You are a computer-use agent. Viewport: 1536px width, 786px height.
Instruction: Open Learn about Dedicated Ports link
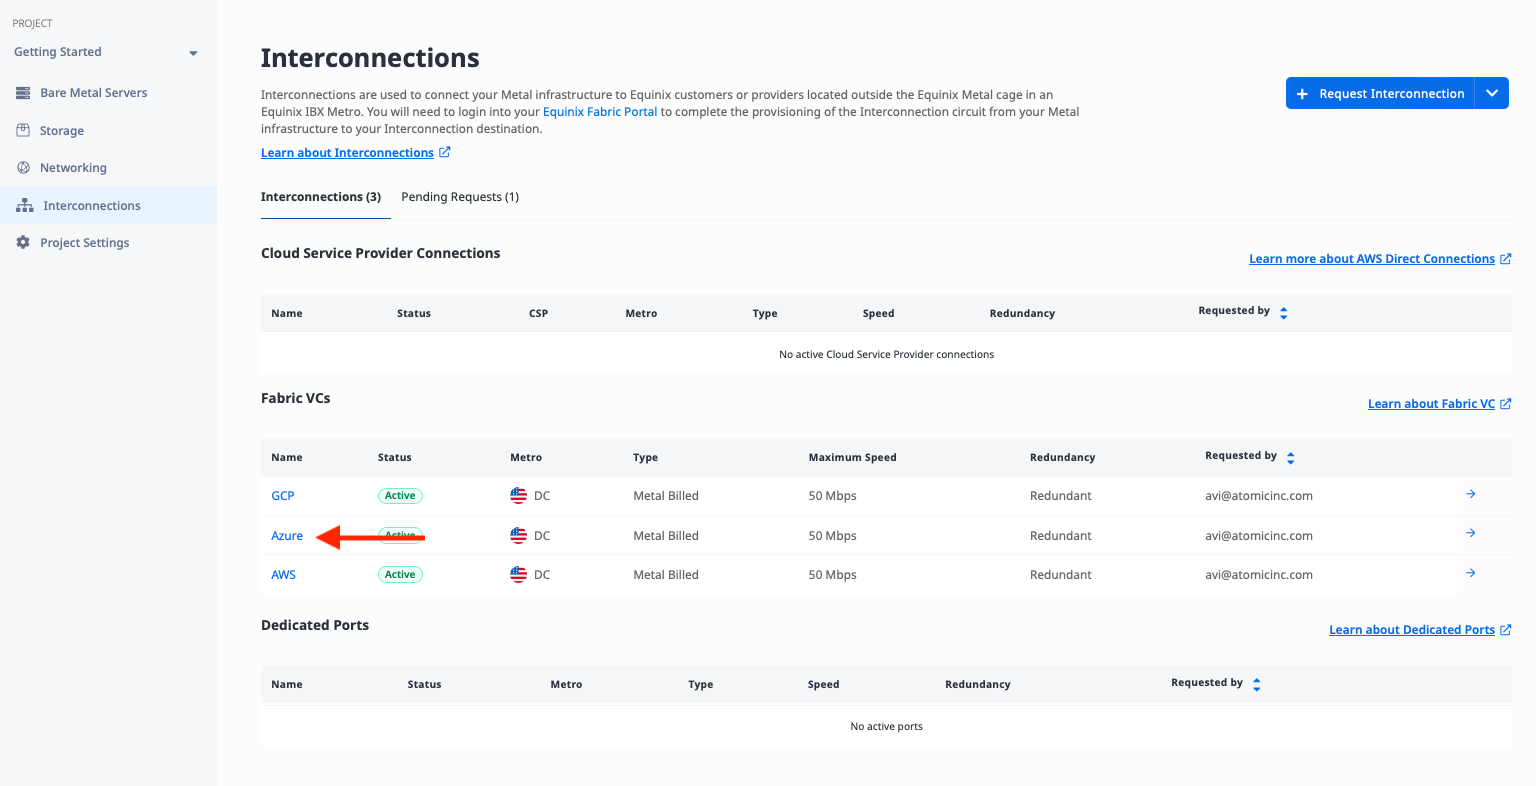(x=1412, y=630)
